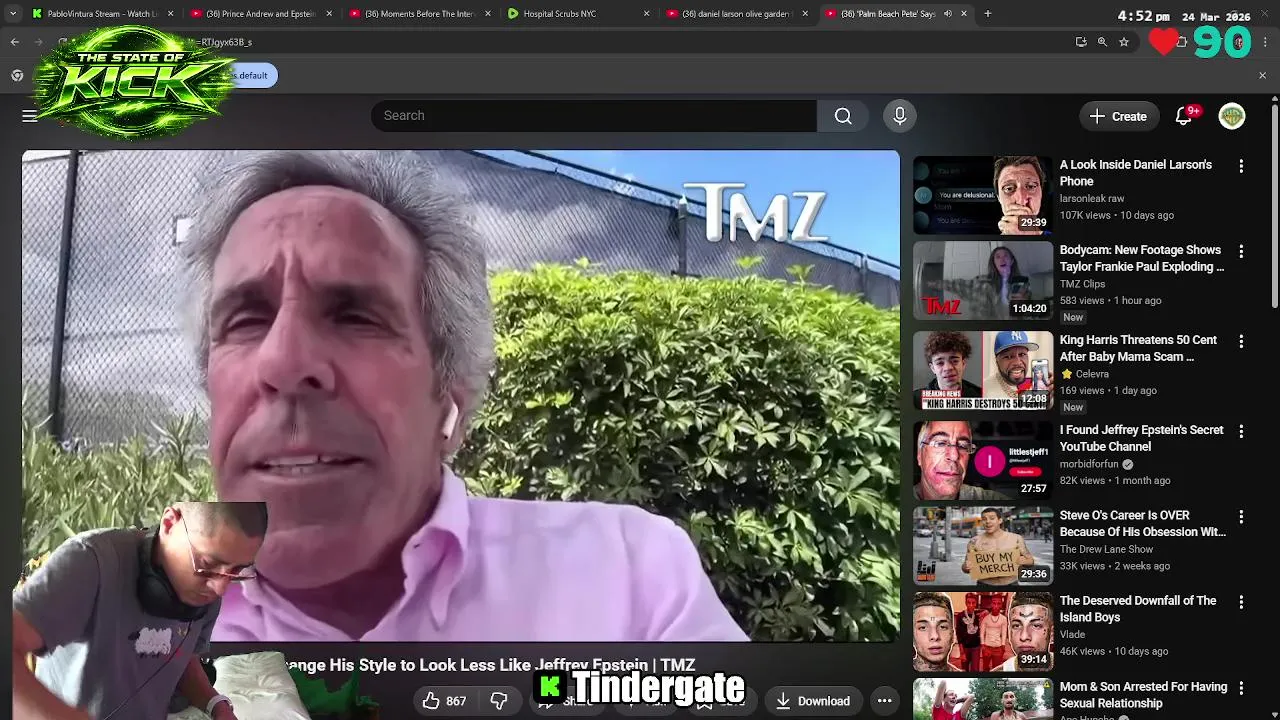Click the morbidforfun channel name
This screenshot has height=720, width=1280.
click(x=1089, y=464)
